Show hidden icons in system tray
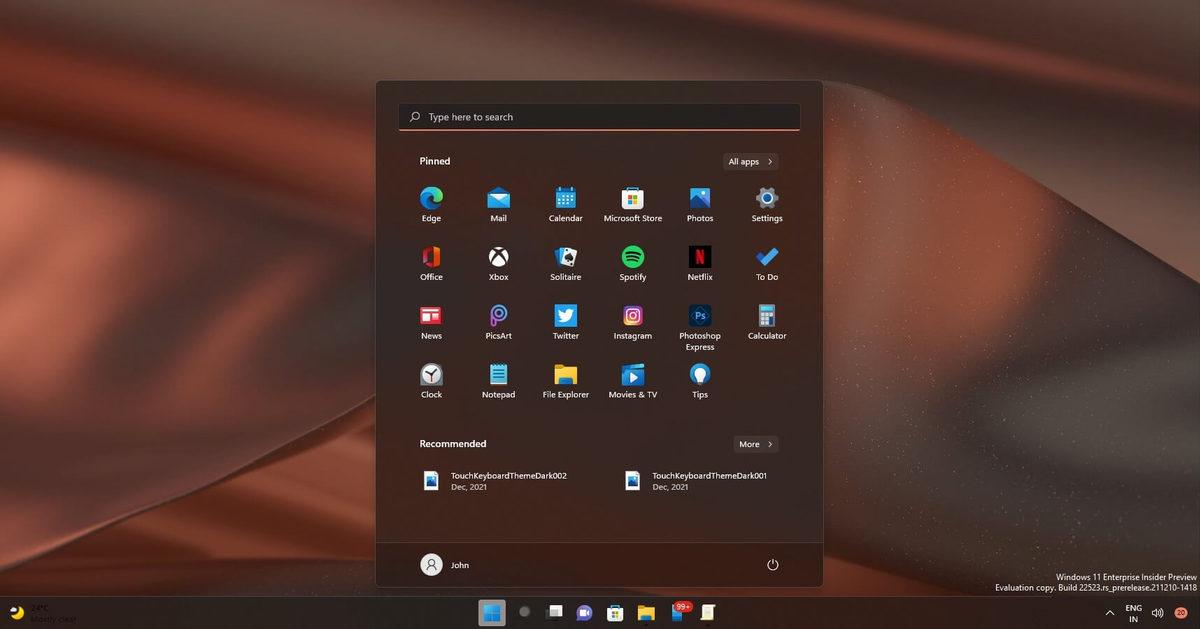The width and height of the screenshot is (1200, 629). 1110,612
